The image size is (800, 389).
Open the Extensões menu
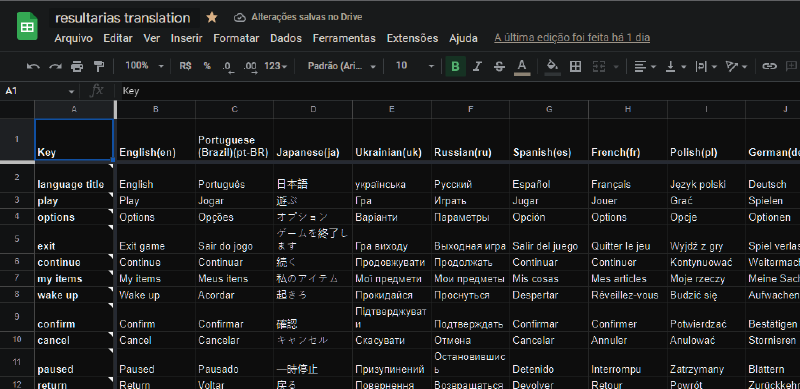click(412, 38)
